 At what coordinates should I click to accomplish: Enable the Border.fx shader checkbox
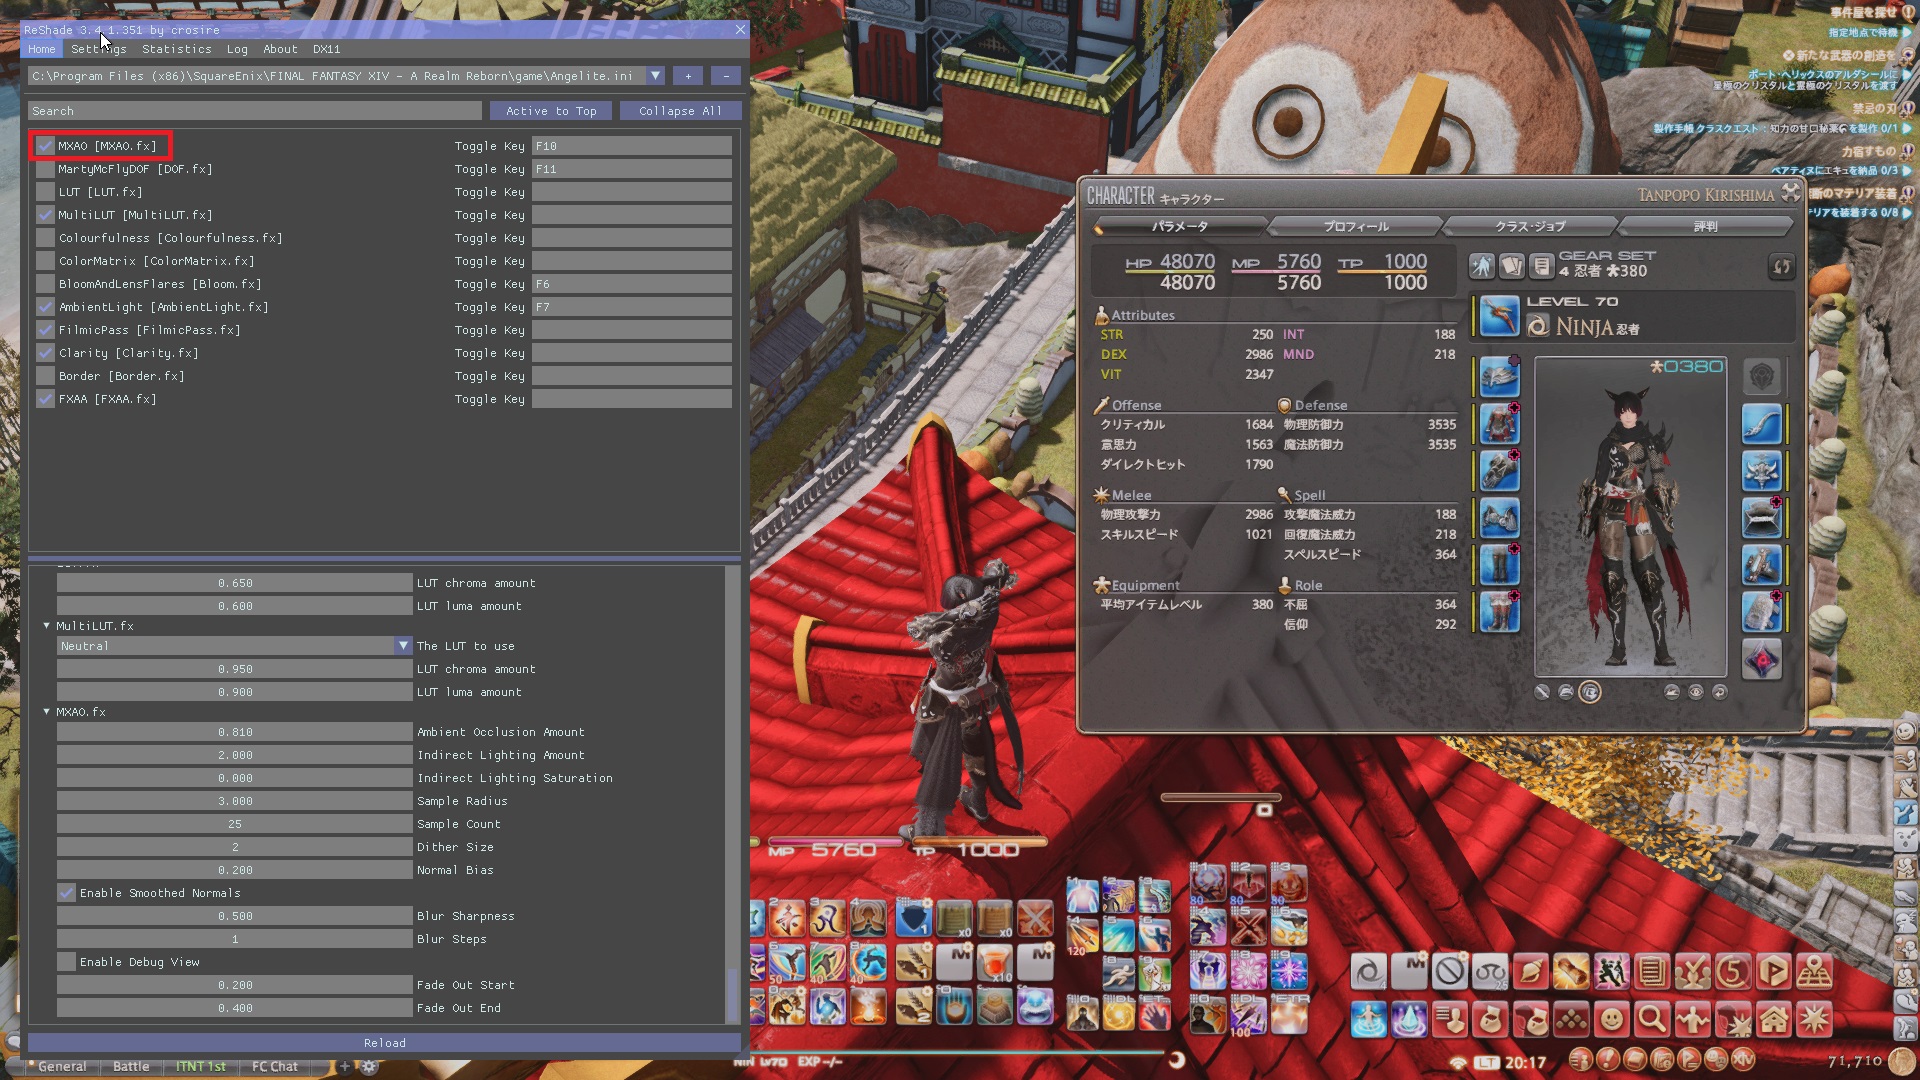coord(44,375)
